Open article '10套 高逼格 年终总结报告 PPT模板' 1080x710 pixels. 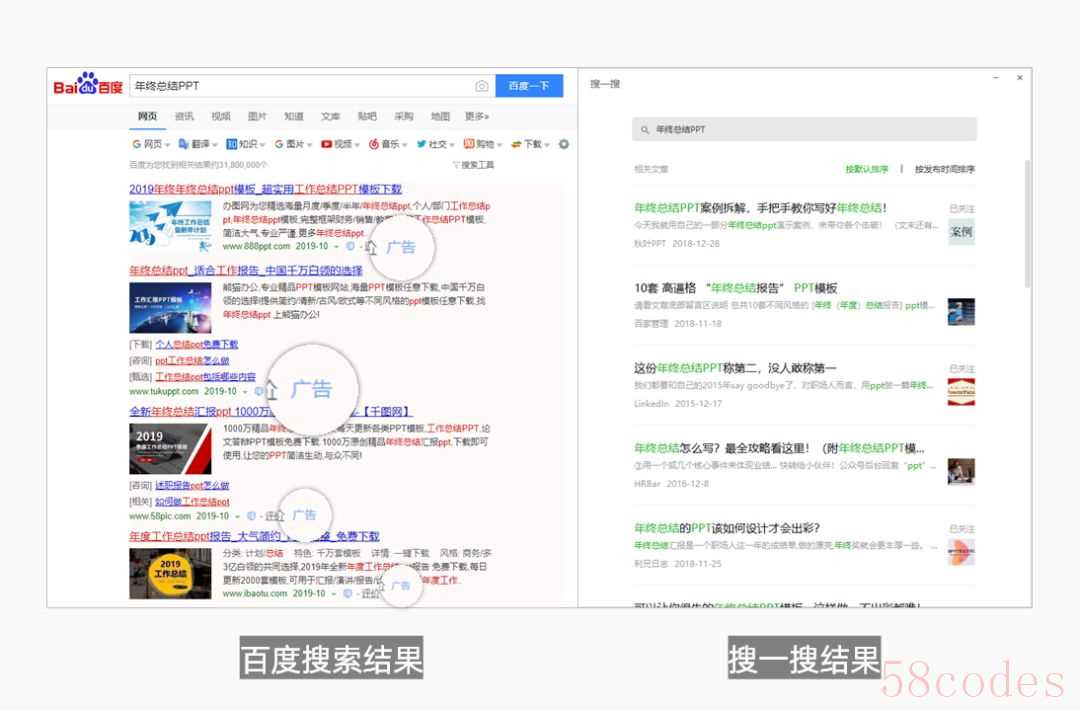736,288
